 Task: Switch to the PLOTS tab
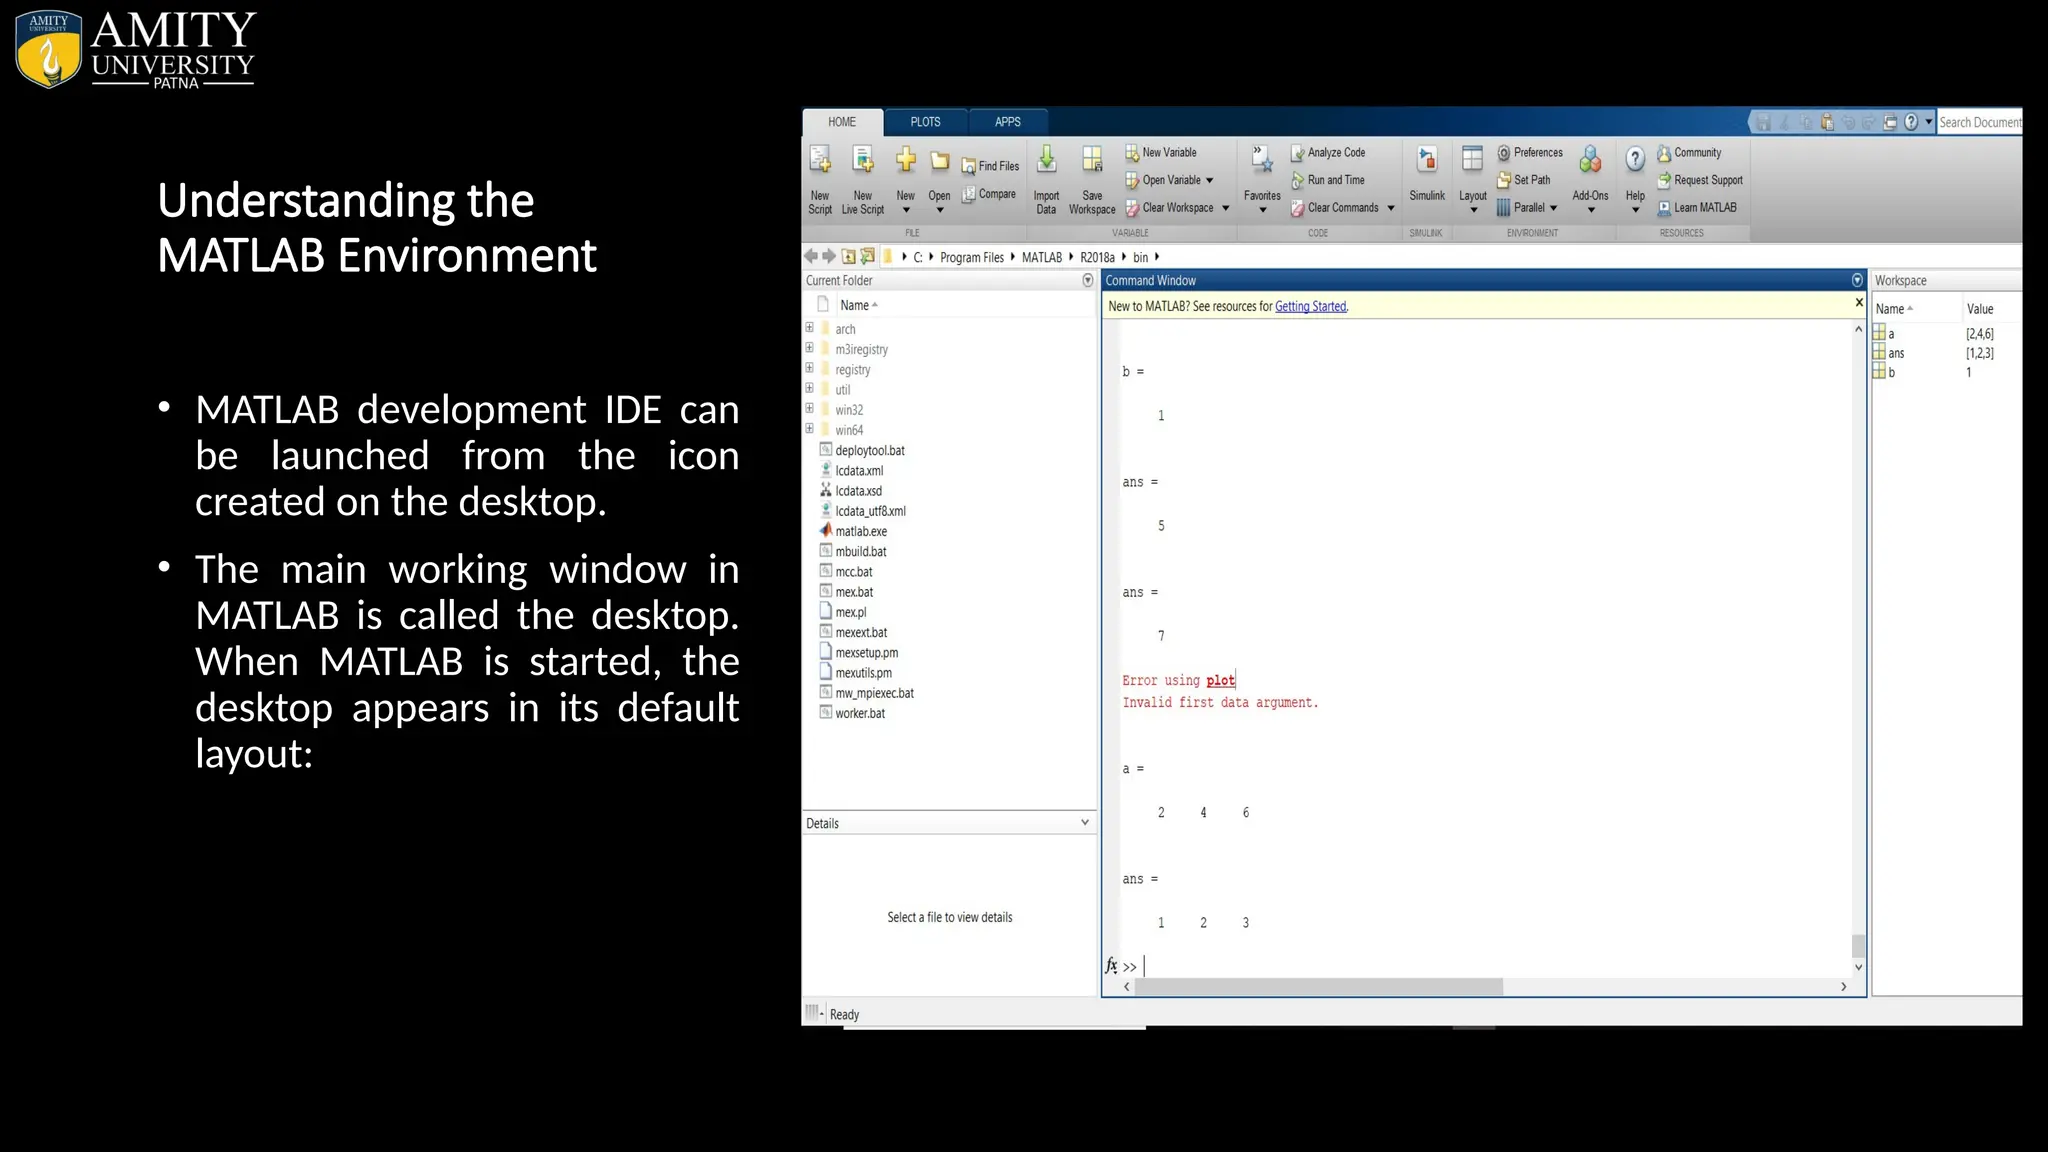tap(925, 122)
